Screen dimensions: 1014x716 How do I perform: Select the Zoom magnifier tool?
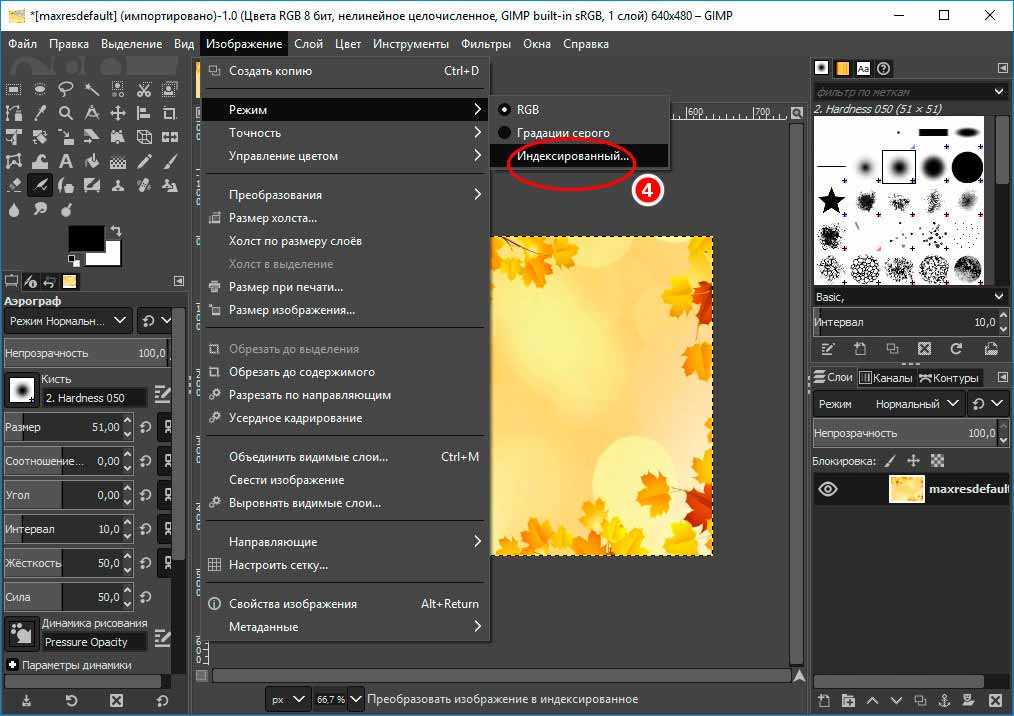click(66, 113)
